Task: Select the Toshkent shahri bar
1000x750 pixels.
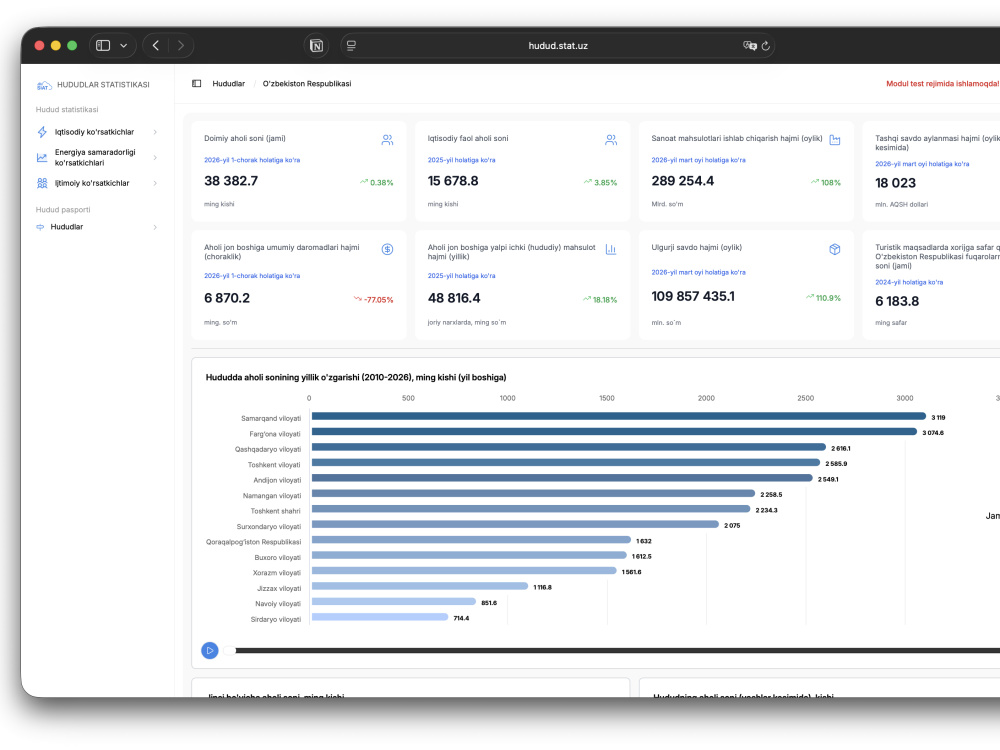Action: click(x=531, y=509)
